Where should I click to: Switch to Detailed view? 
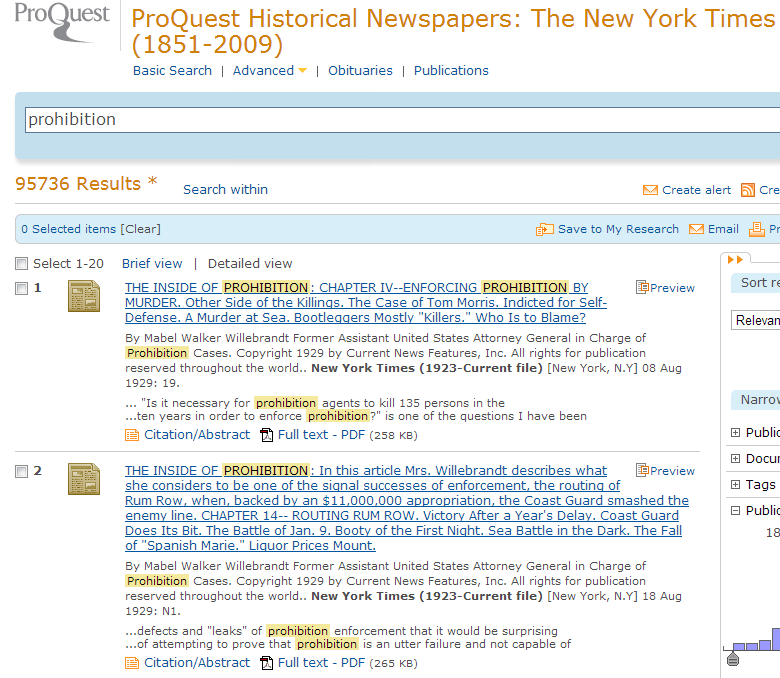[250, 264]
